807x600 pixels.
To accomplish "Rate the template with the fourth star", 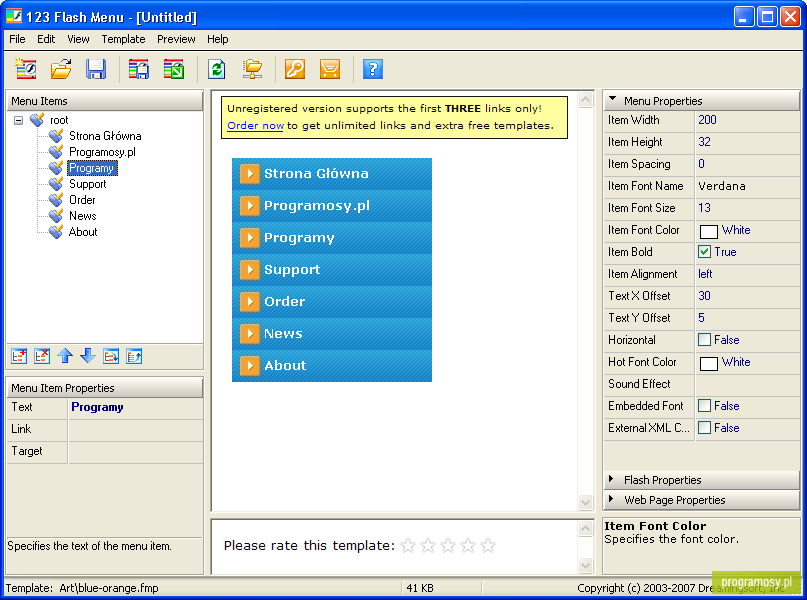I will tap(468, 545).
